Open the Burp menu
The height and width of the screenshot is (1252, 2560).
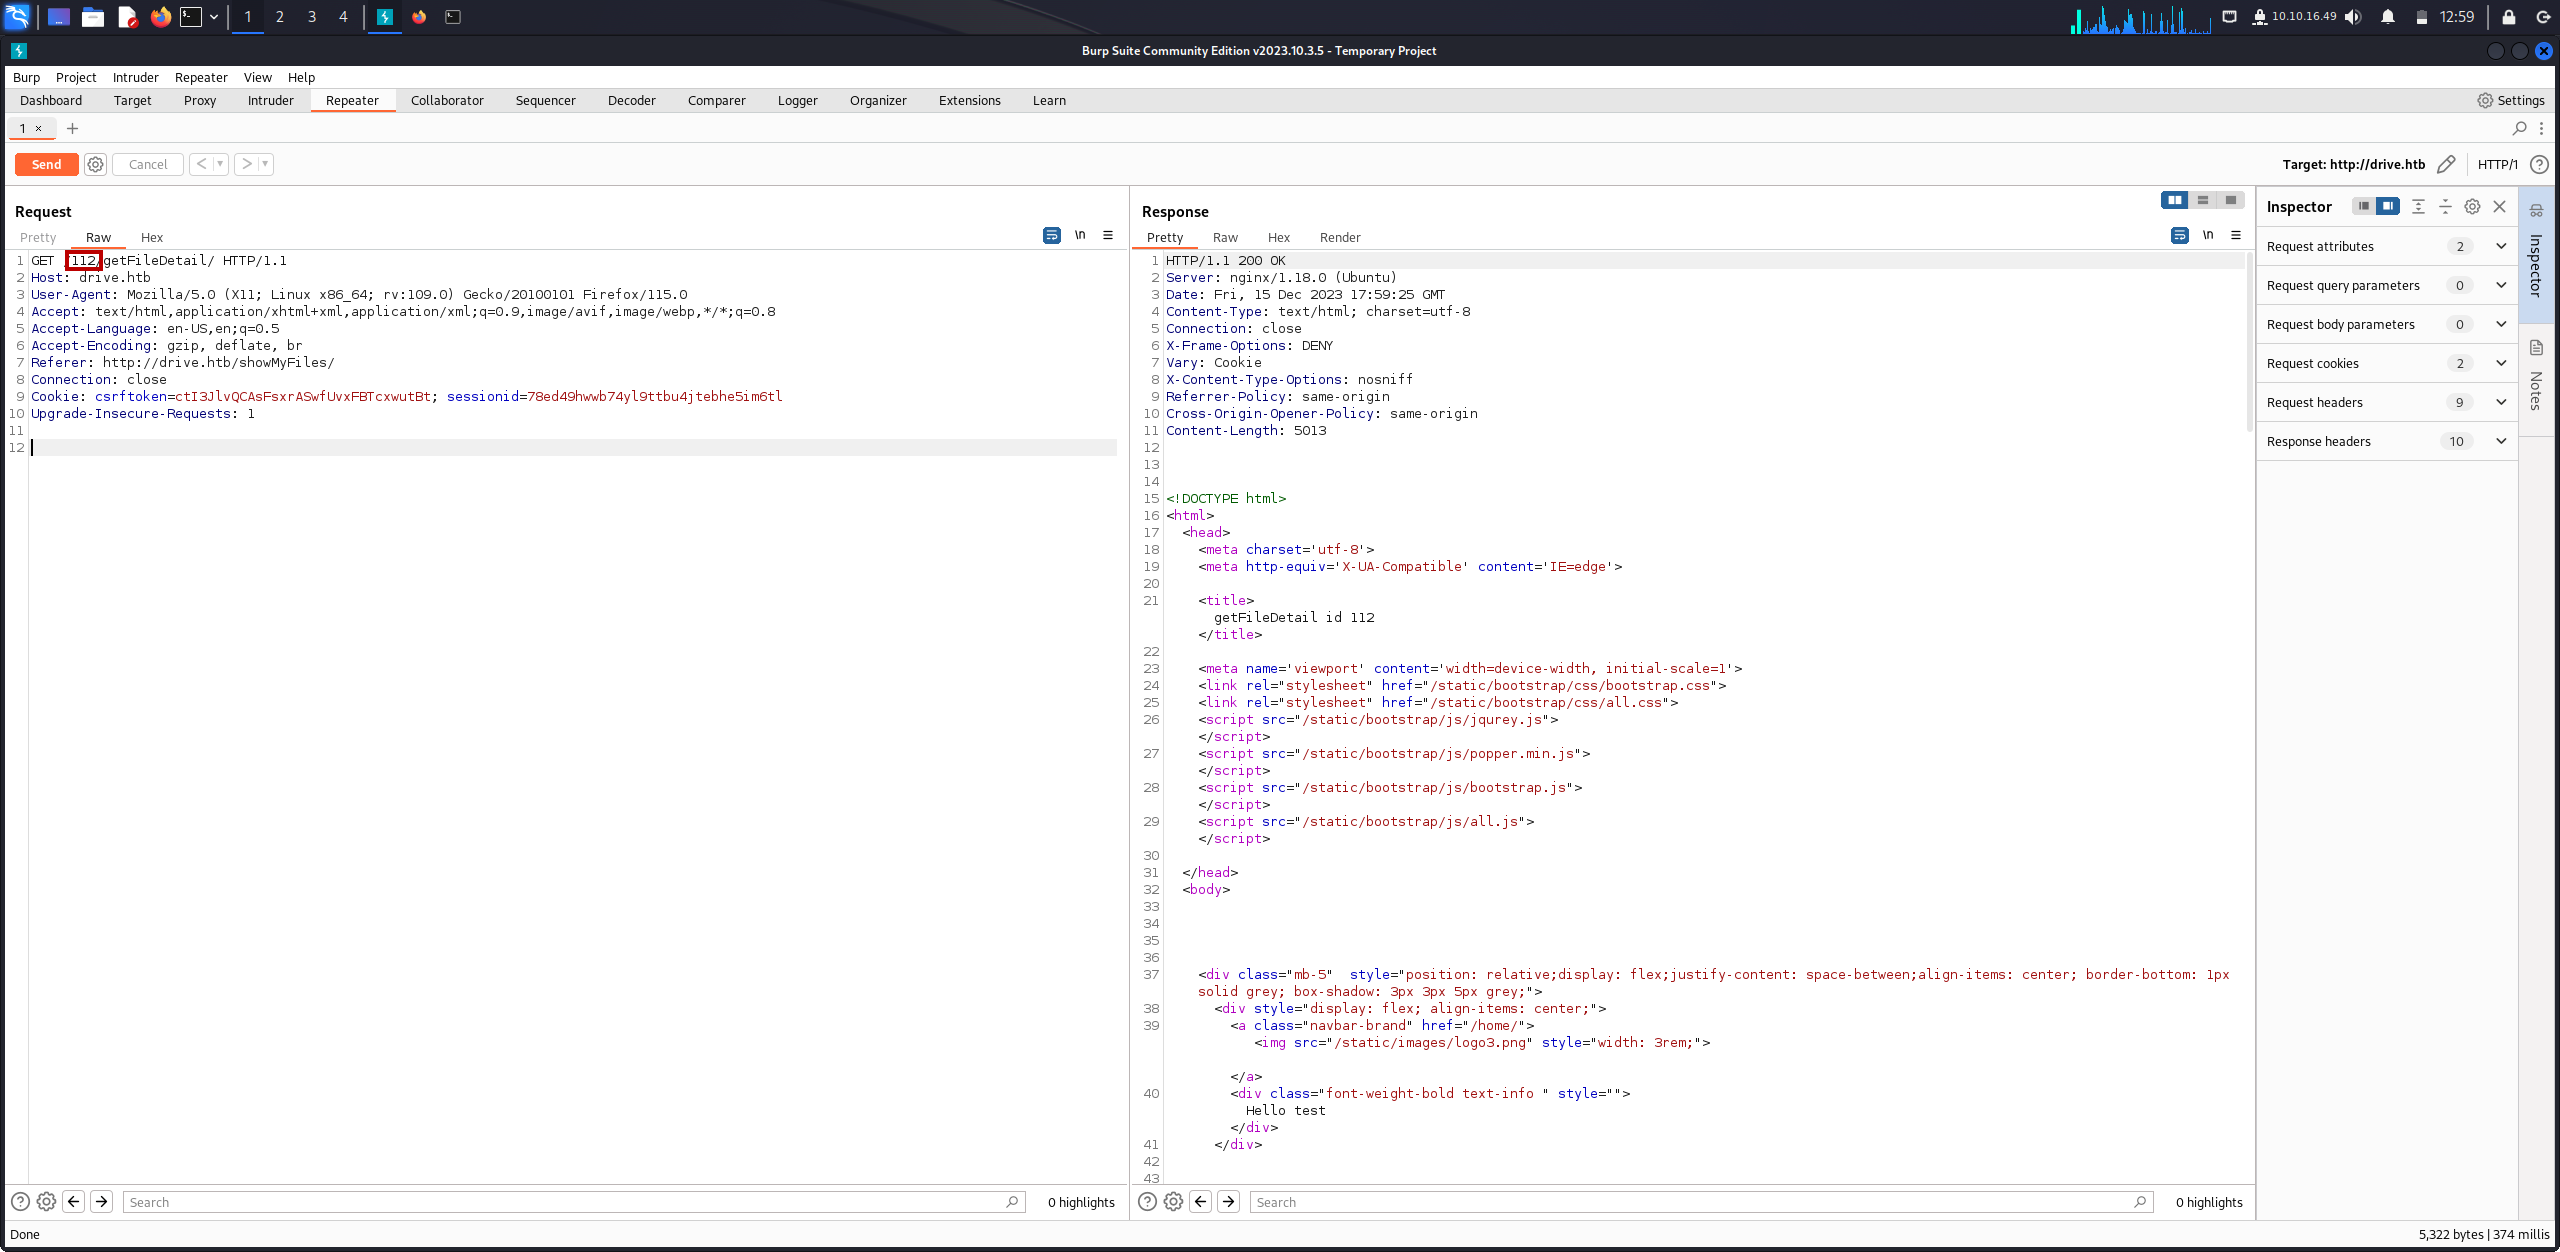coord(26,77)
